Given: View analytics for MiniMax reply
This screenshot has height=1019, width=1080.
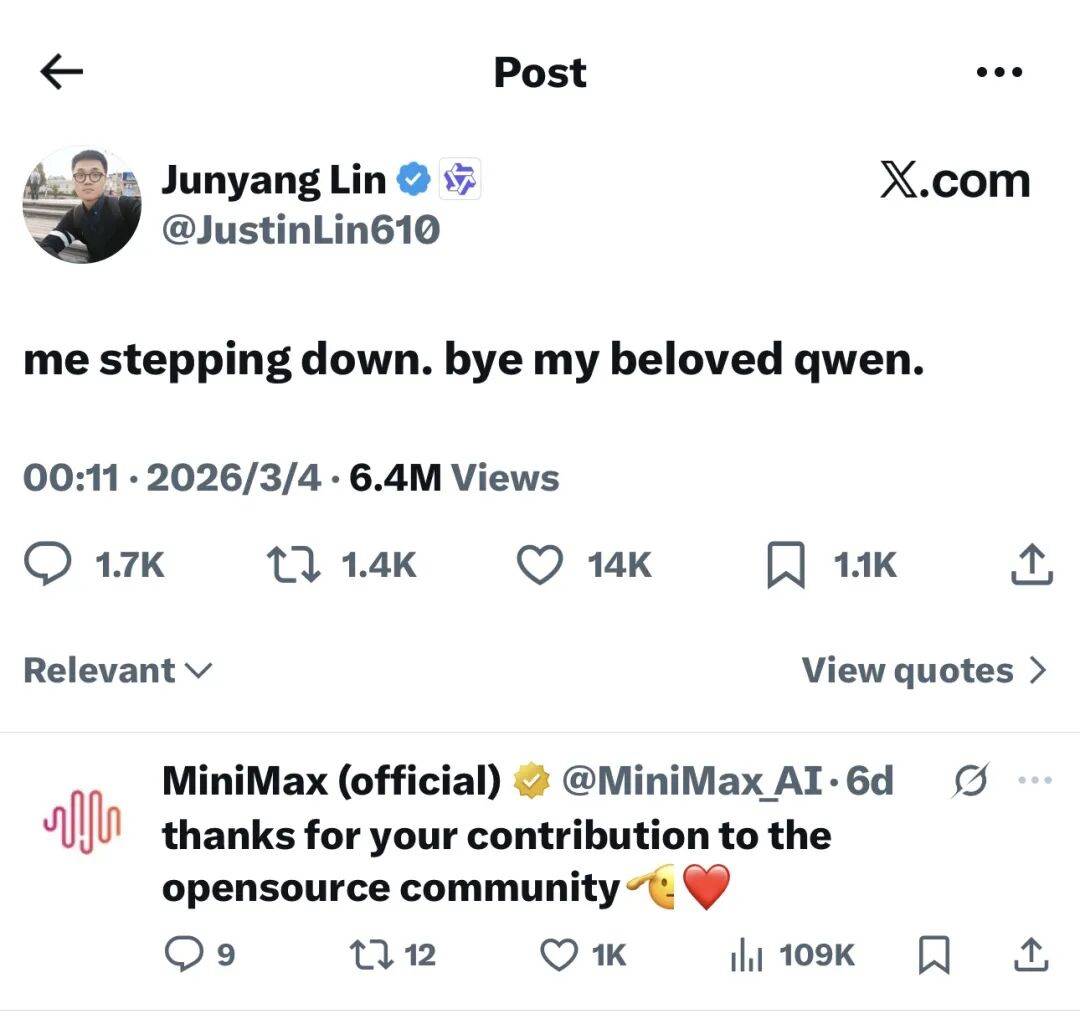Looking at the screenshot, I should coord(747,955).
